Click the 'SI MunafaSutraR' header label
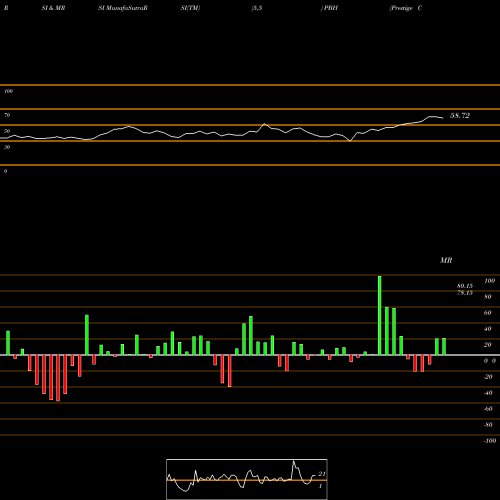The height and width of the screenshot is (500, 500). [x=123, y=8]
